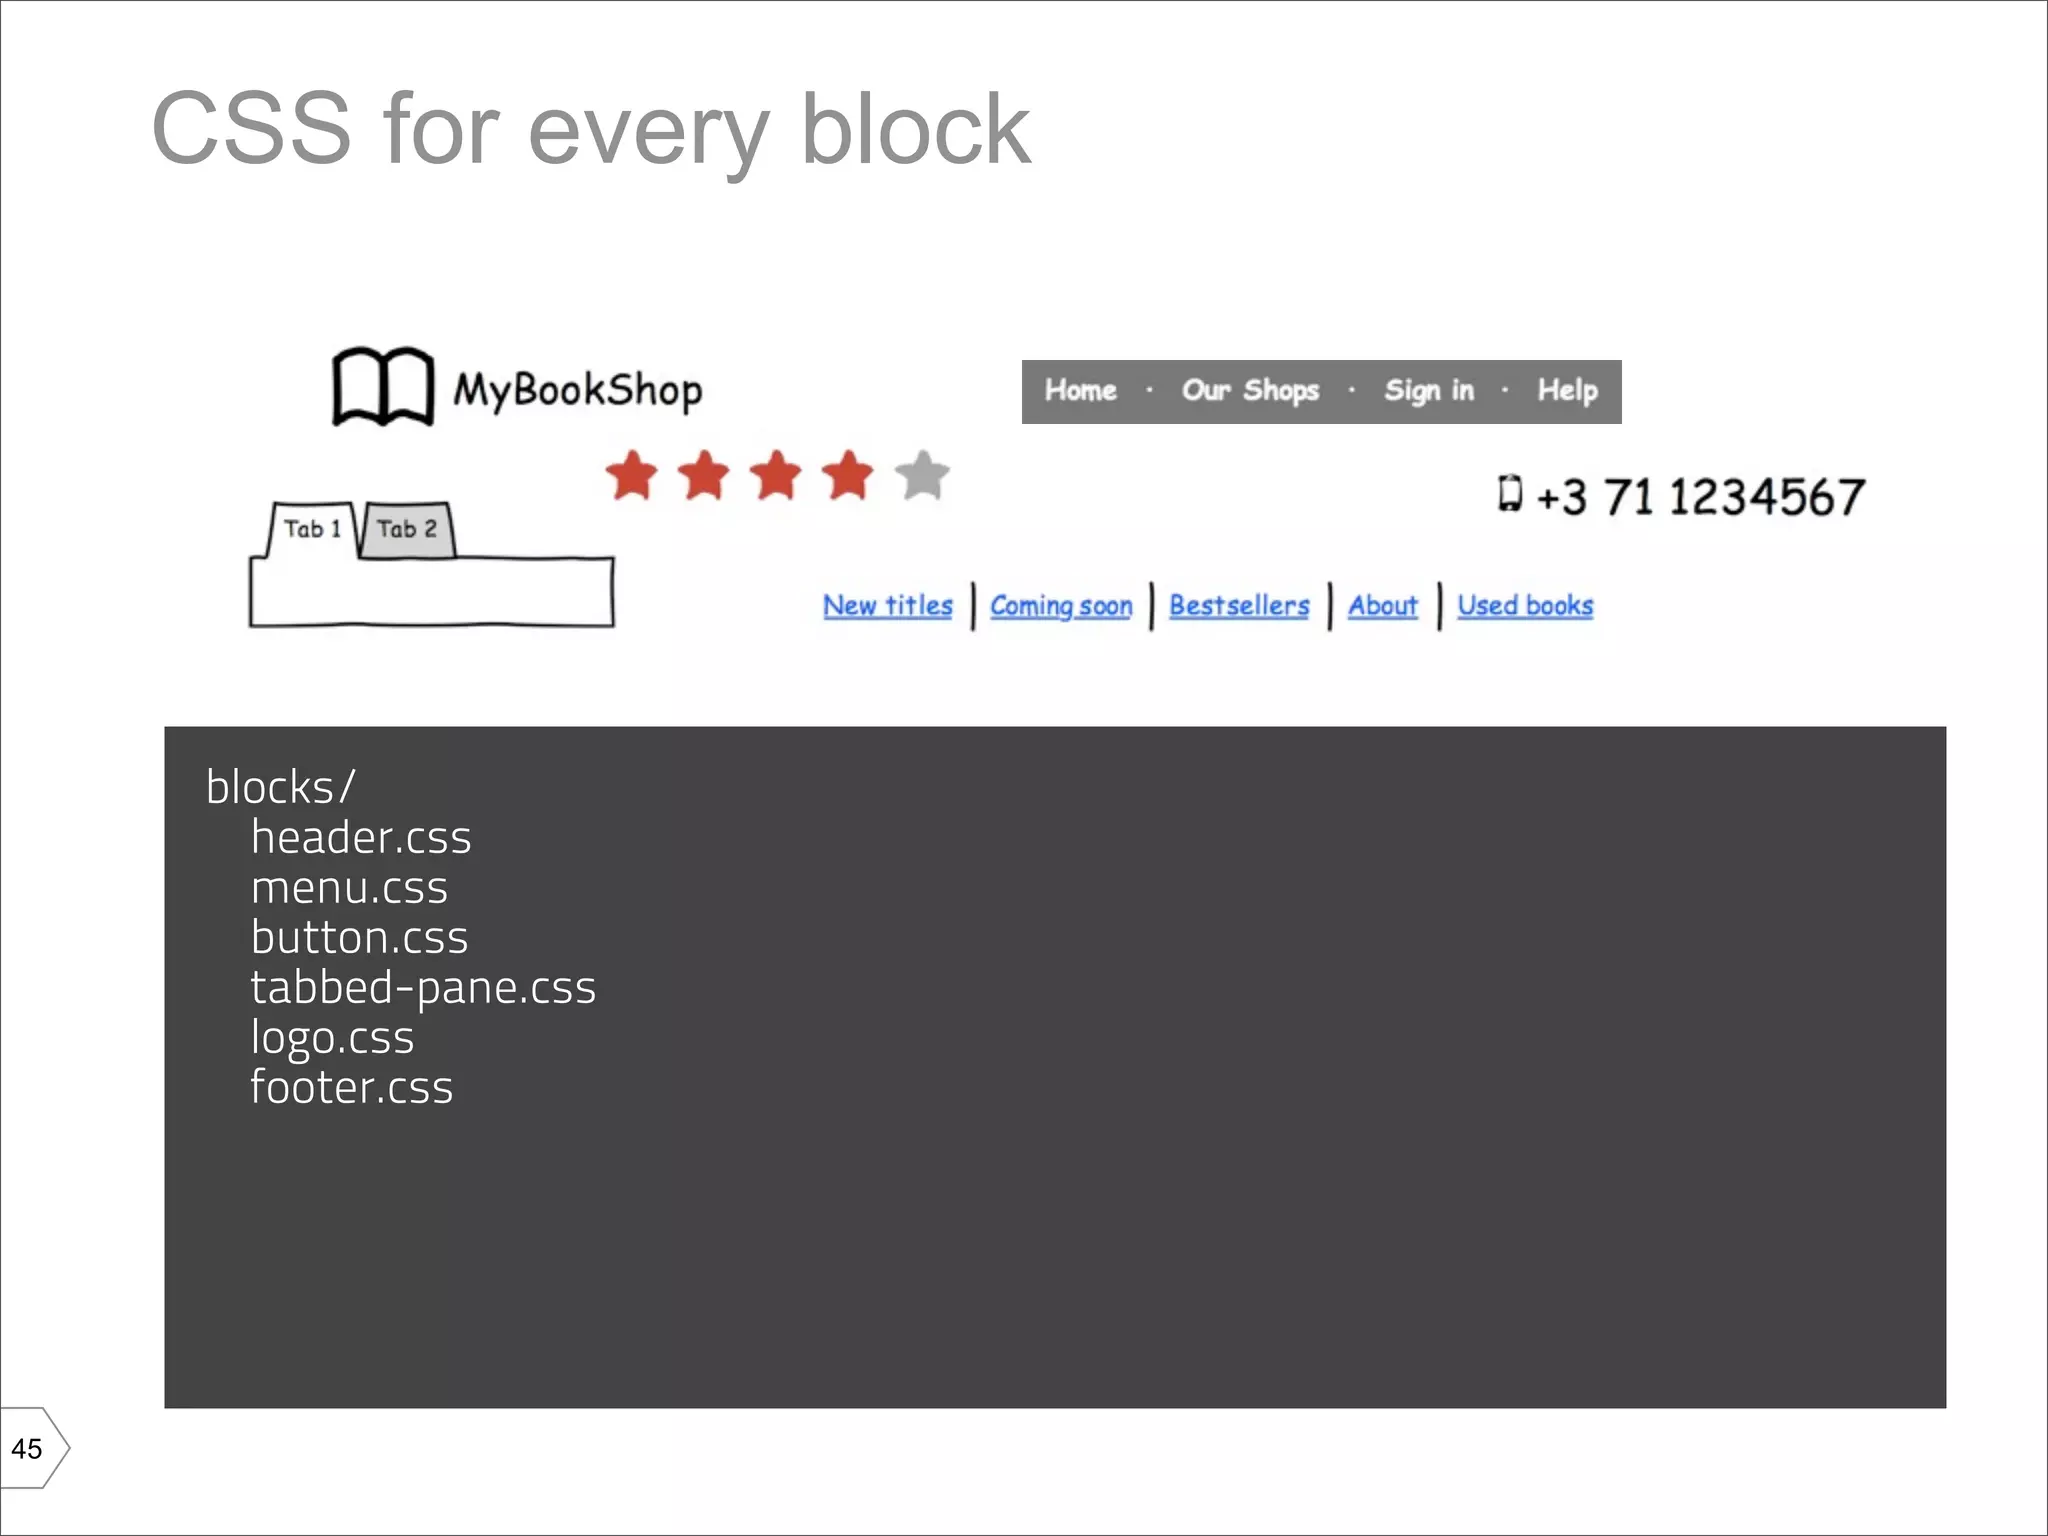
Task: Click the second red rating star
Action: pos(705,475)
